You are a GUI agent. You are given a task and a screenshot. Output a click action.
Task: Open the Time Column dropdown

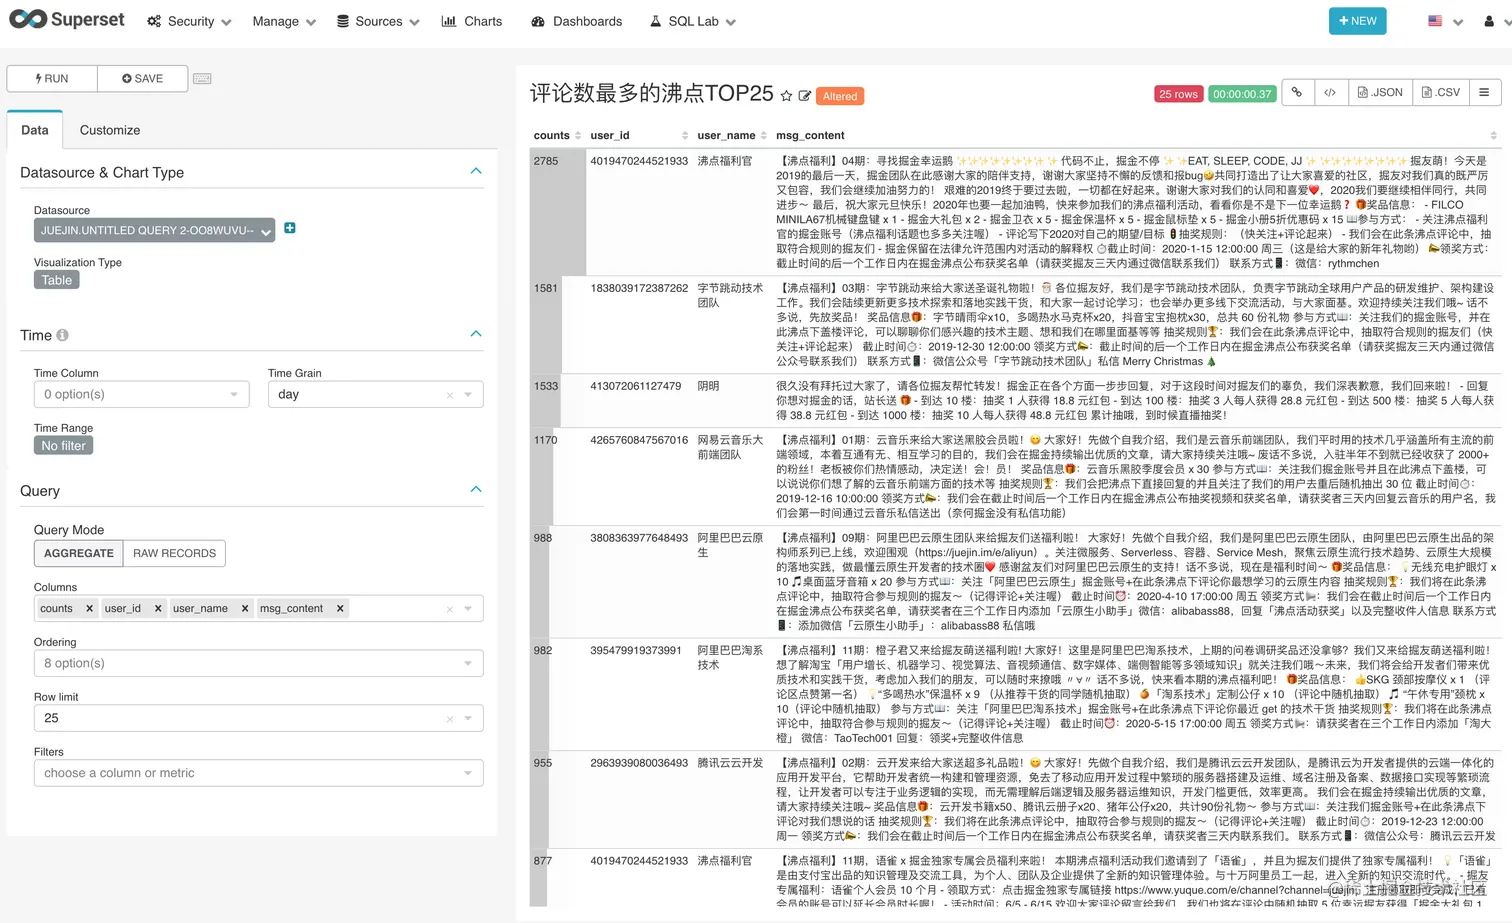141,394
